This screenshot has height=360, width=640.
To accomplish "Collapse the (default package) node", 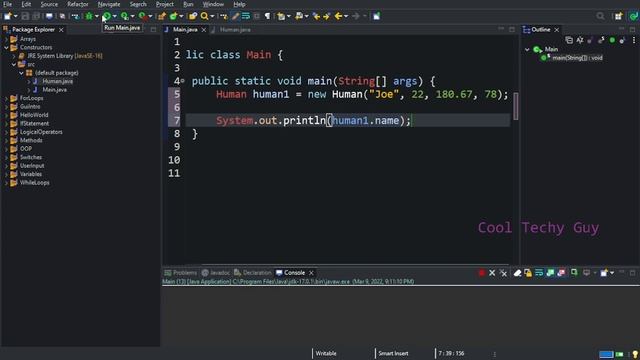I will click(21, 73).
